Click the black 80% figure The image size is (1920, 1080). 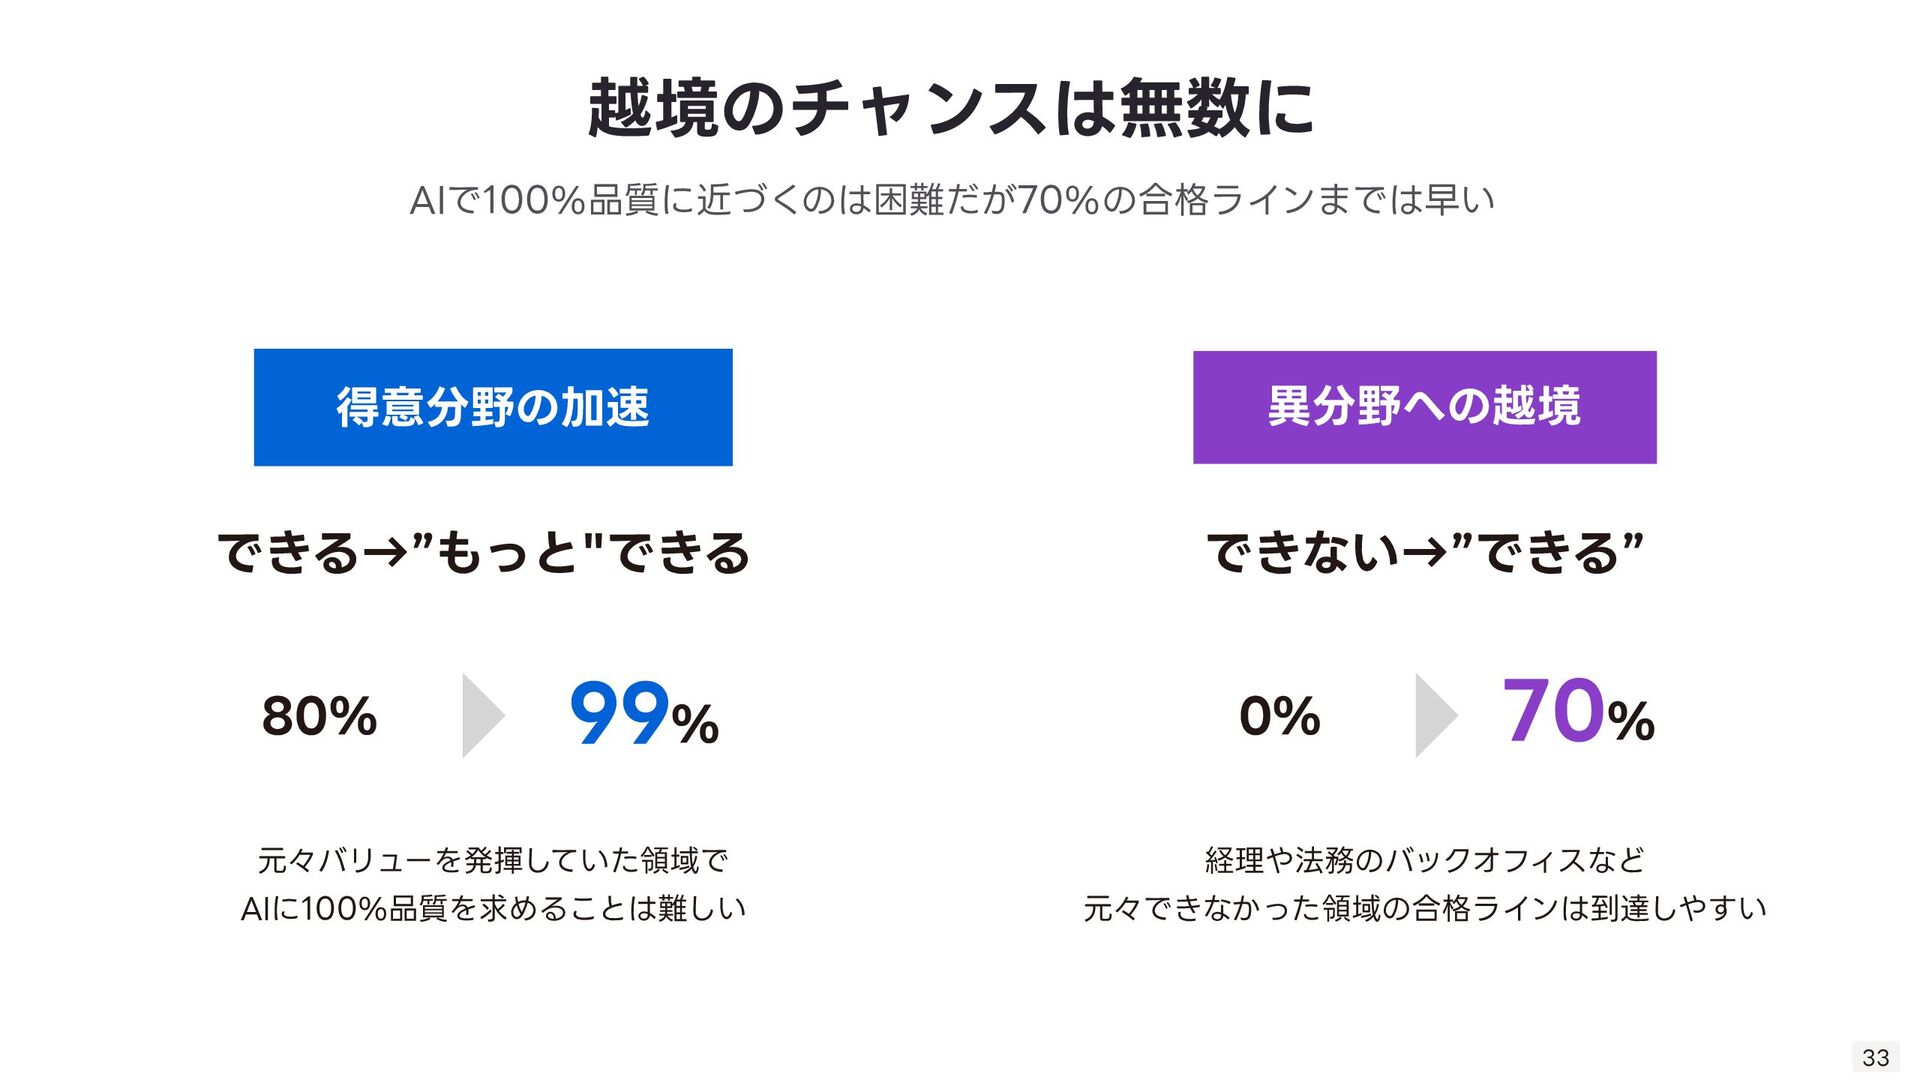[319, 717]
